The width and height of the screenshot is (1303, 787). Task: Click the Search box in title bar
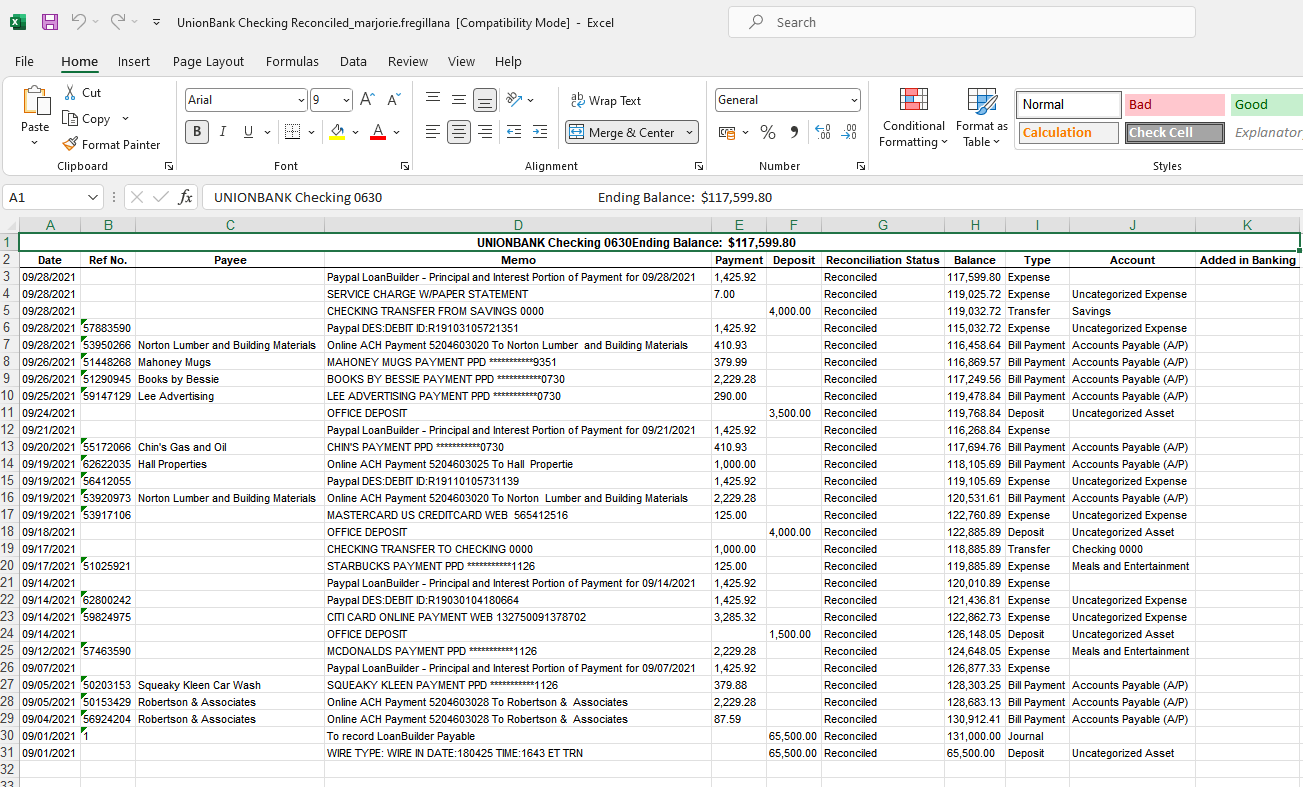pos(961,22)
